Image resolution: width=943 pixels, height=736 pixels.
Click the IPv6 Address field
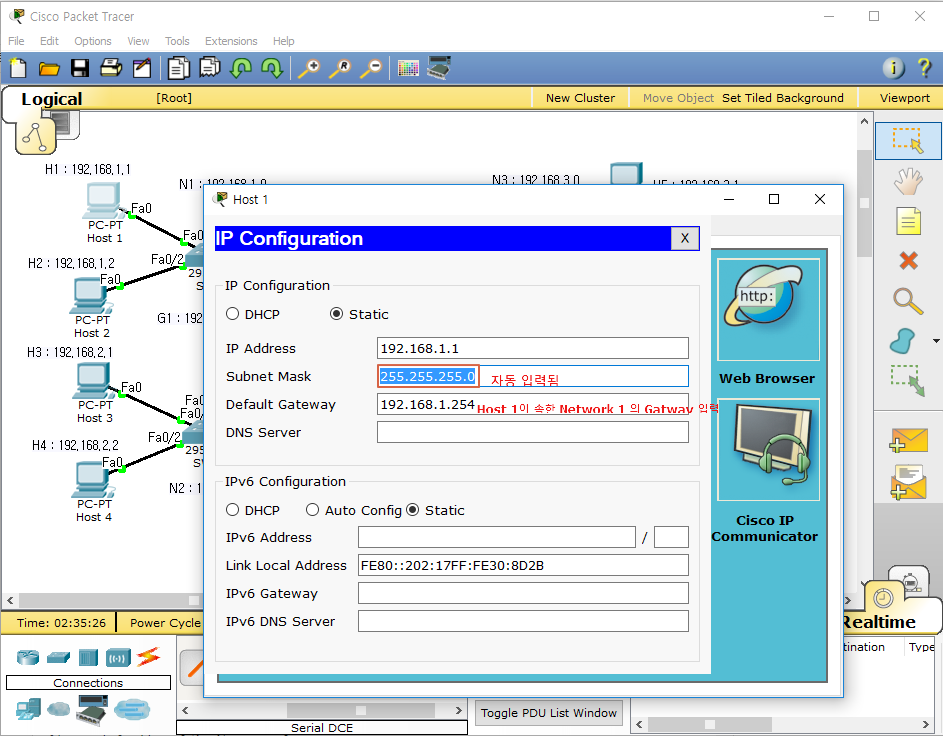[x=497, y=537]
